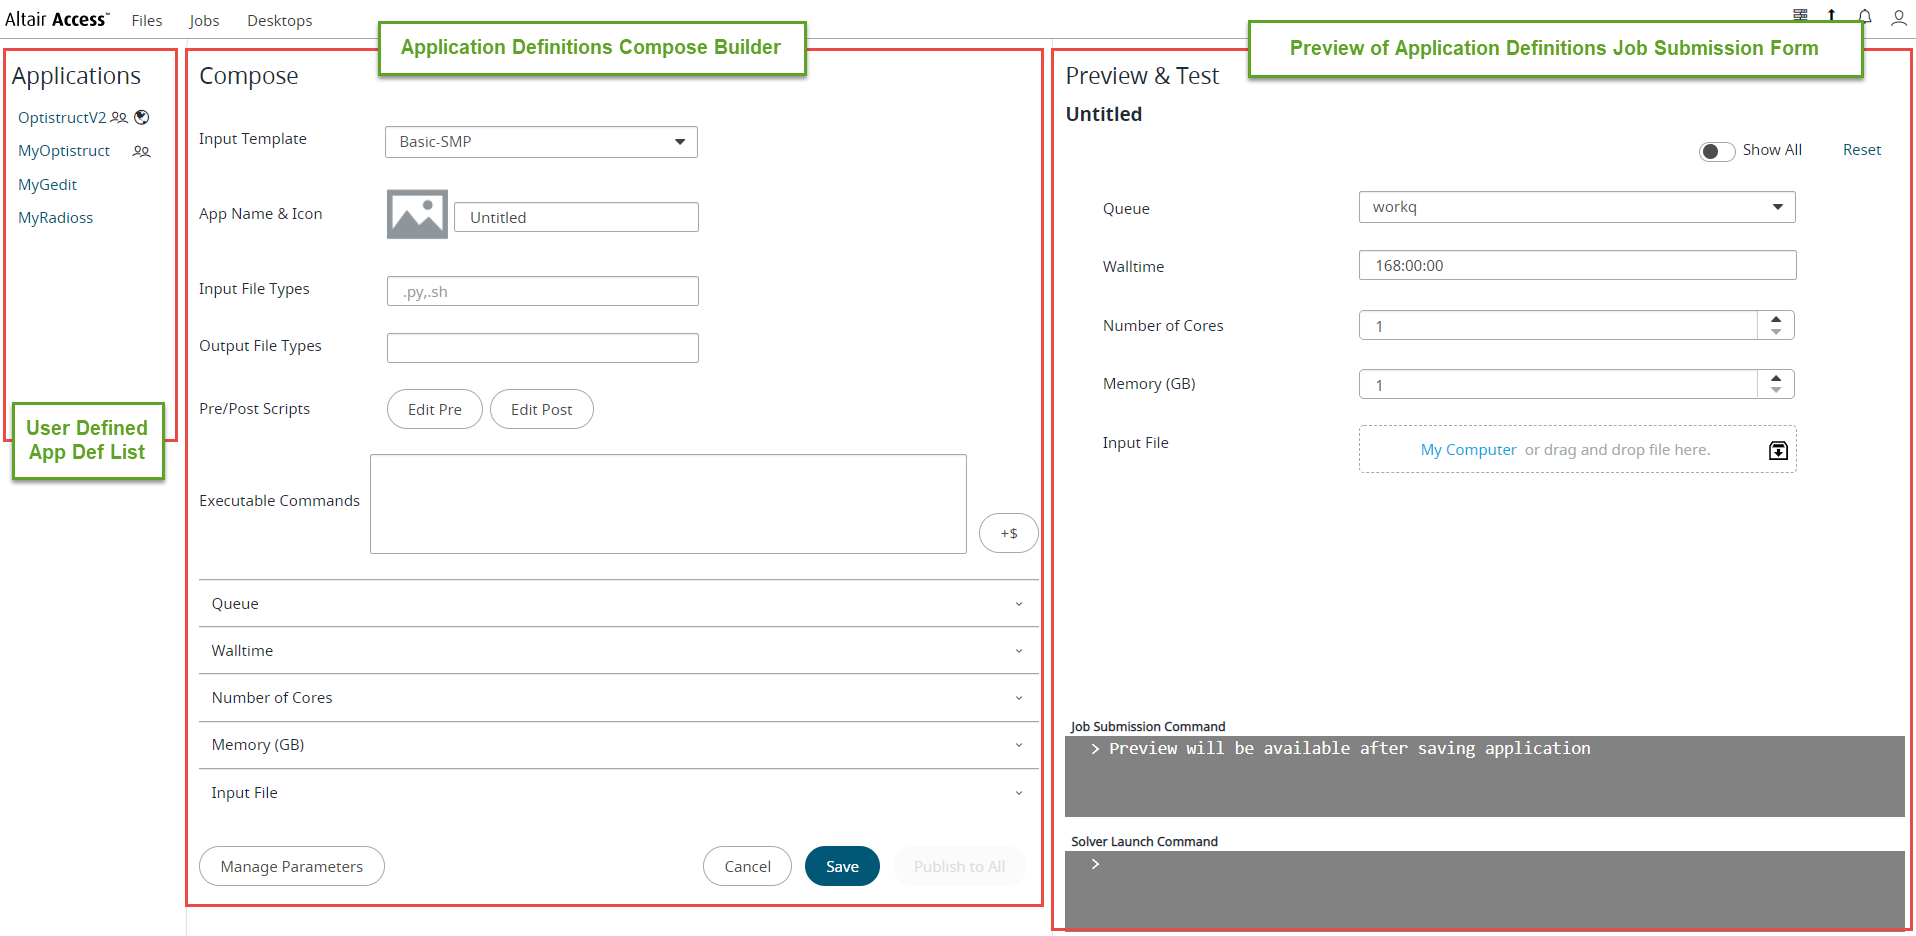
Task: Click the server cluster icon in header
Action: pos(1800,15)
